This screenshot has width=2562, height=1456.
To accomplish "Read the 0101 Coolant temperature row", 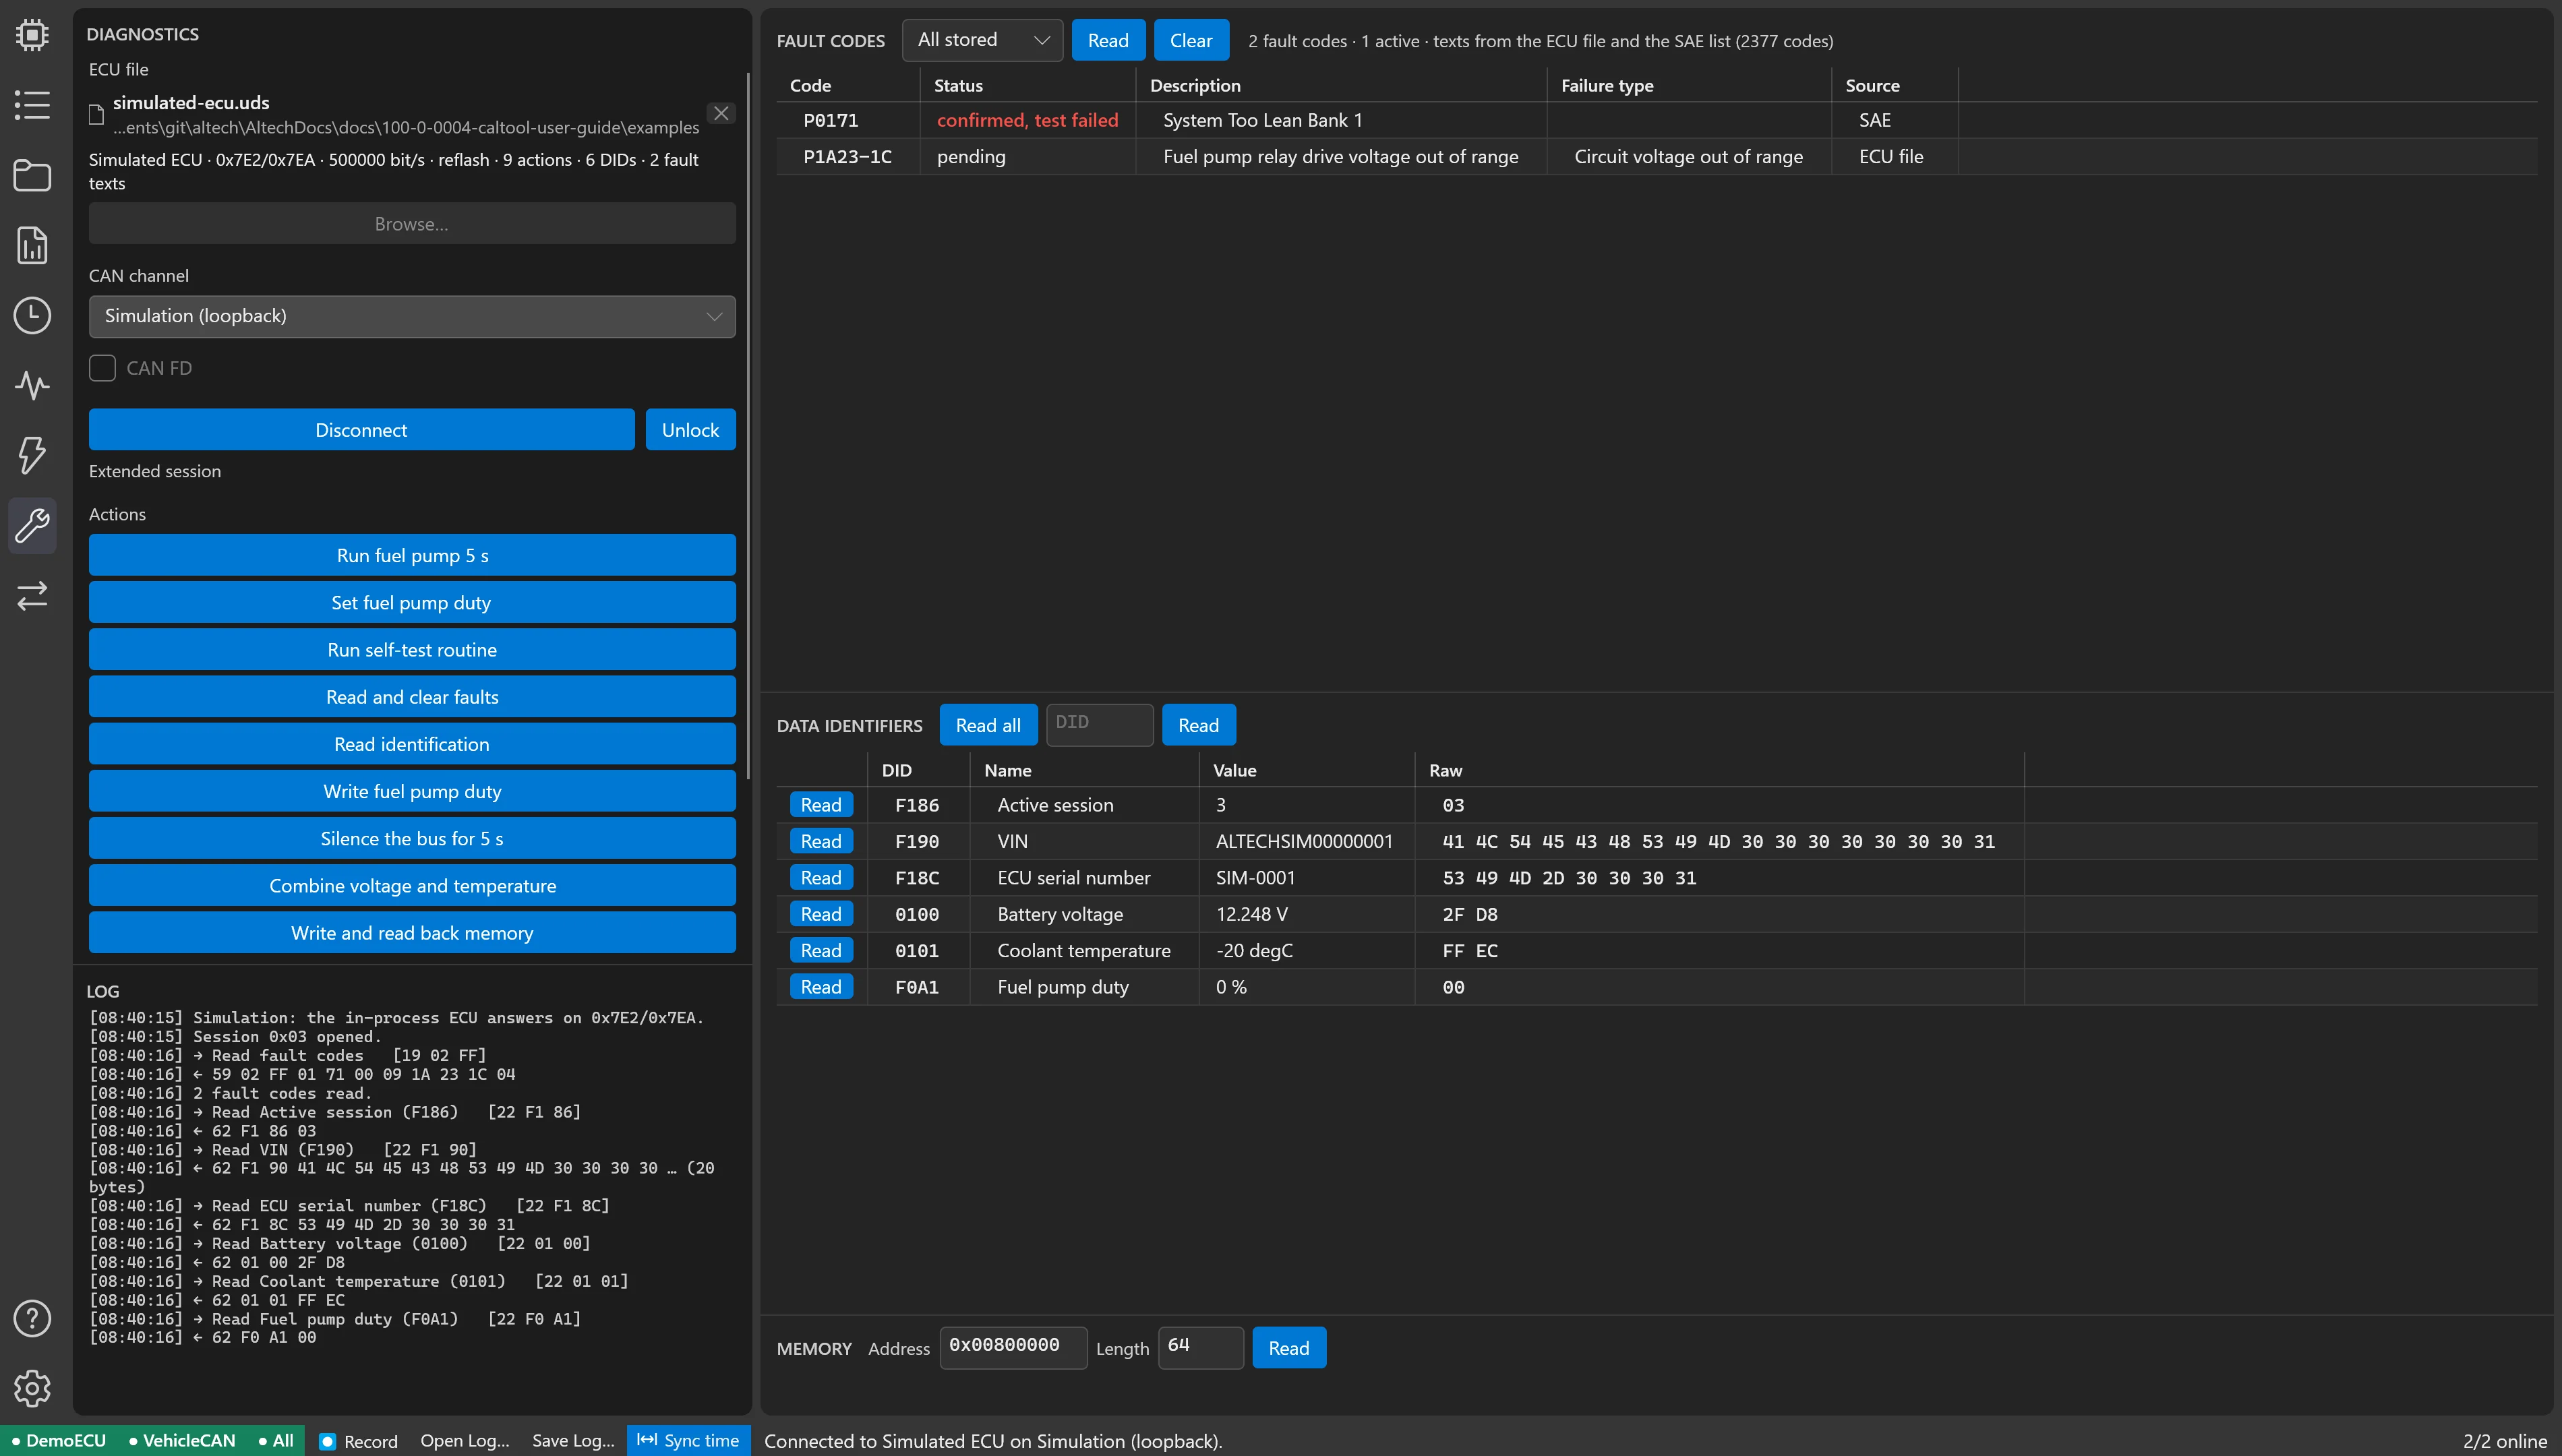I will 821,951.
